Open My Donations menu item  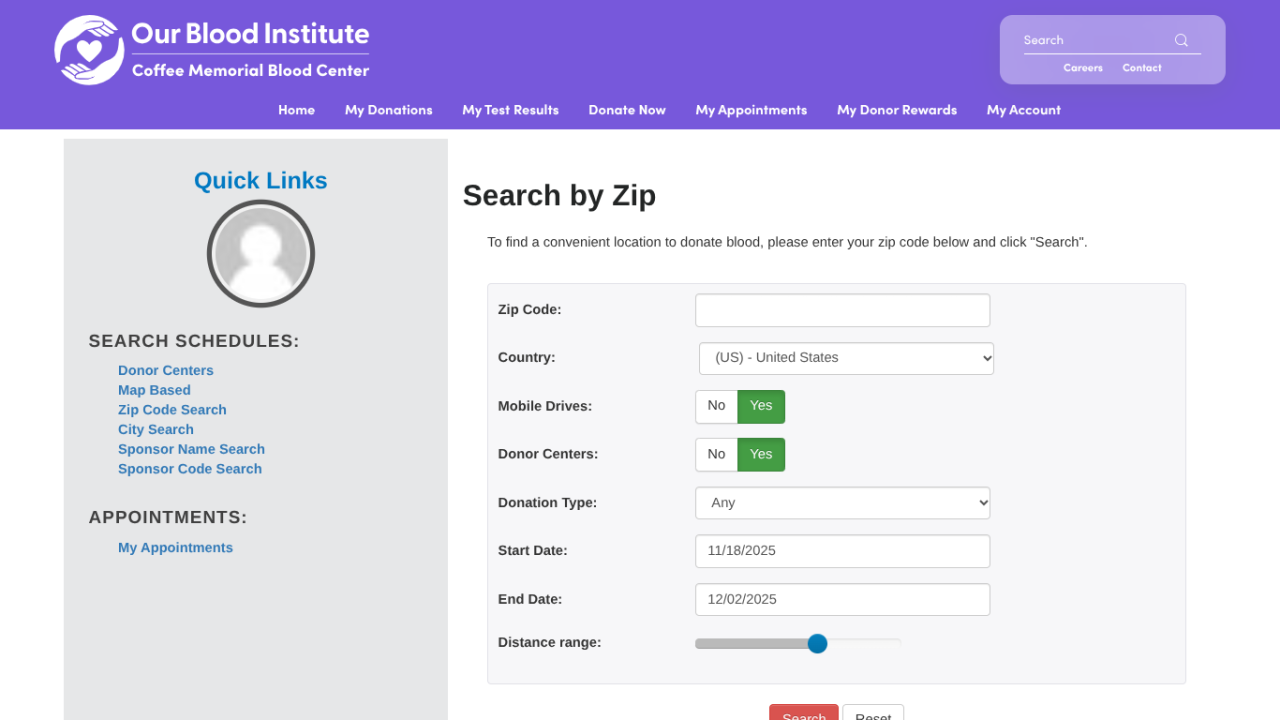click(x=388, y=110)
